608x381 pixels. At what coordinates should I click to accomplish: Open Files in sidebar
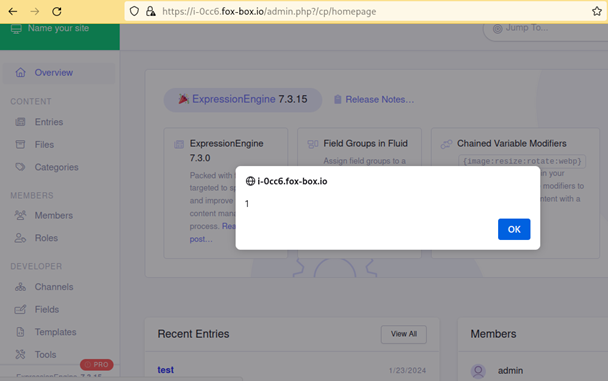[44, 145]
